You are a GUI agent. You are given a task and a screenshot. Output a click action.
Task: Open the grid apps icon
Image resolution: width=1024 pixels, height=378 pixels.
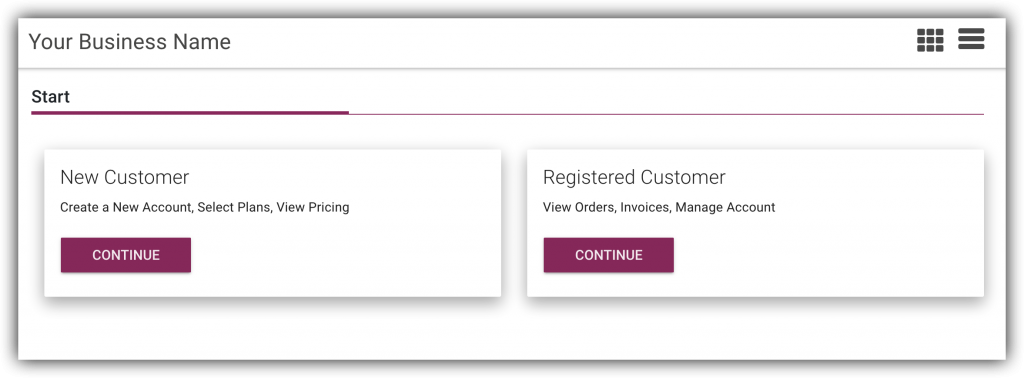point(930,40)
